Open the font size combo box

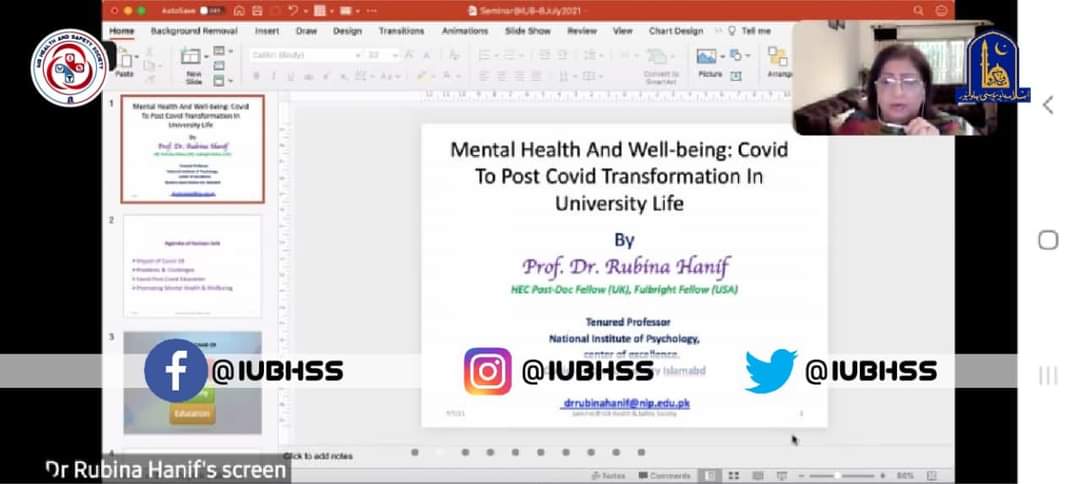[381, 55]
